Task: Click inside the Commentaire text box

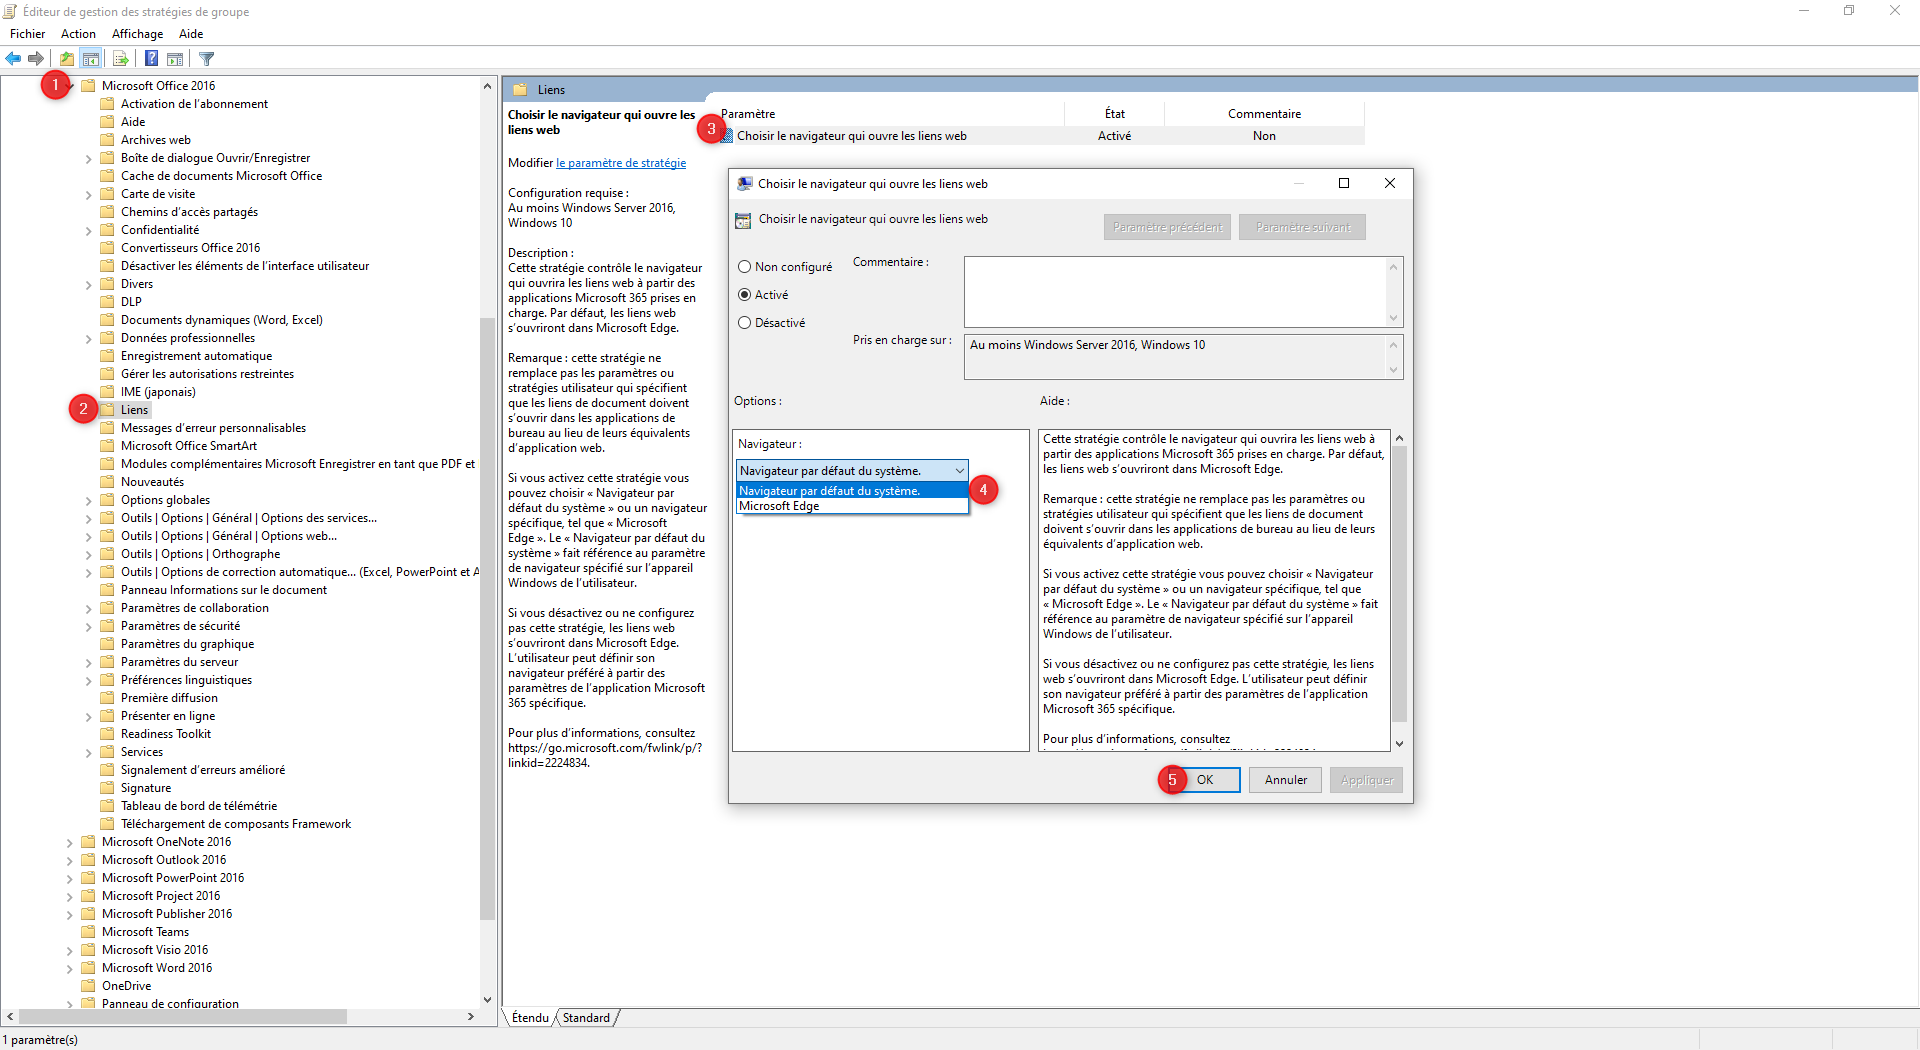Action: pos(1175,292)
